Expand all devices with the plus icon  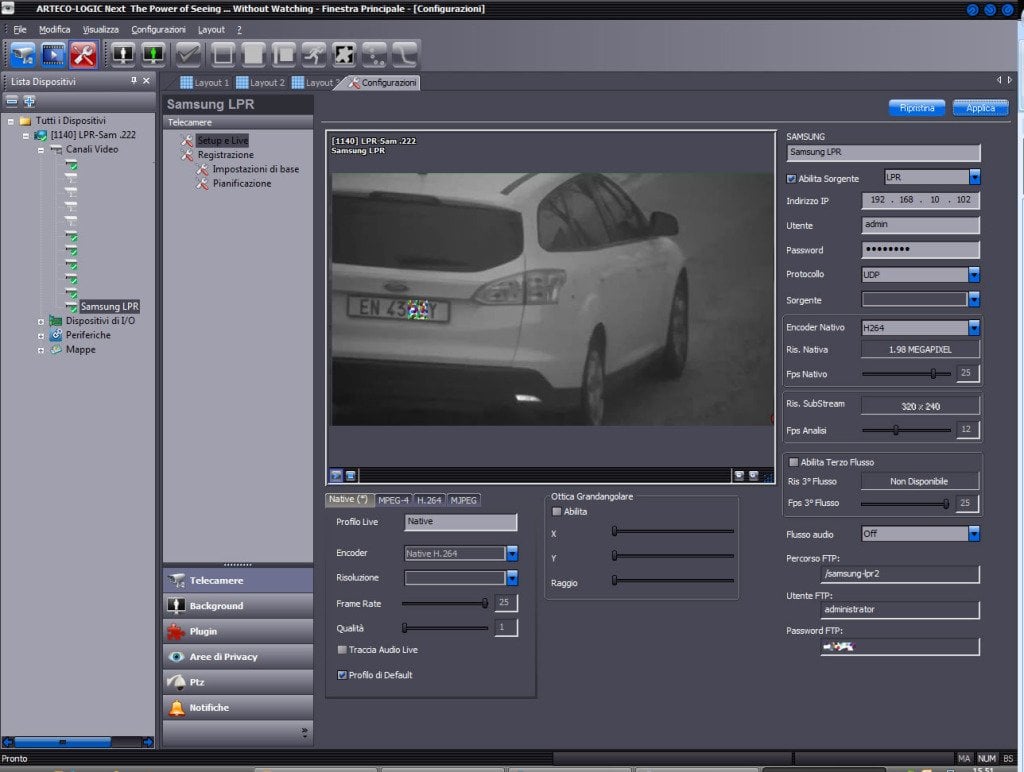(x=29, y=101)
